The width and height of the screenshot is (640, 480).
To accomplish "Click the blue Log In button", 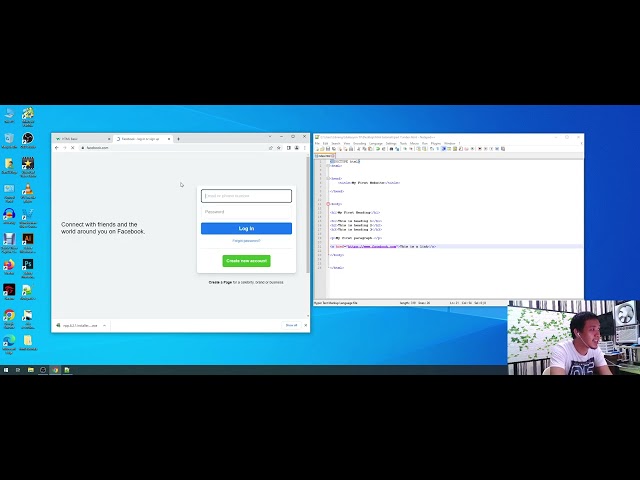I will click(246, 229).
